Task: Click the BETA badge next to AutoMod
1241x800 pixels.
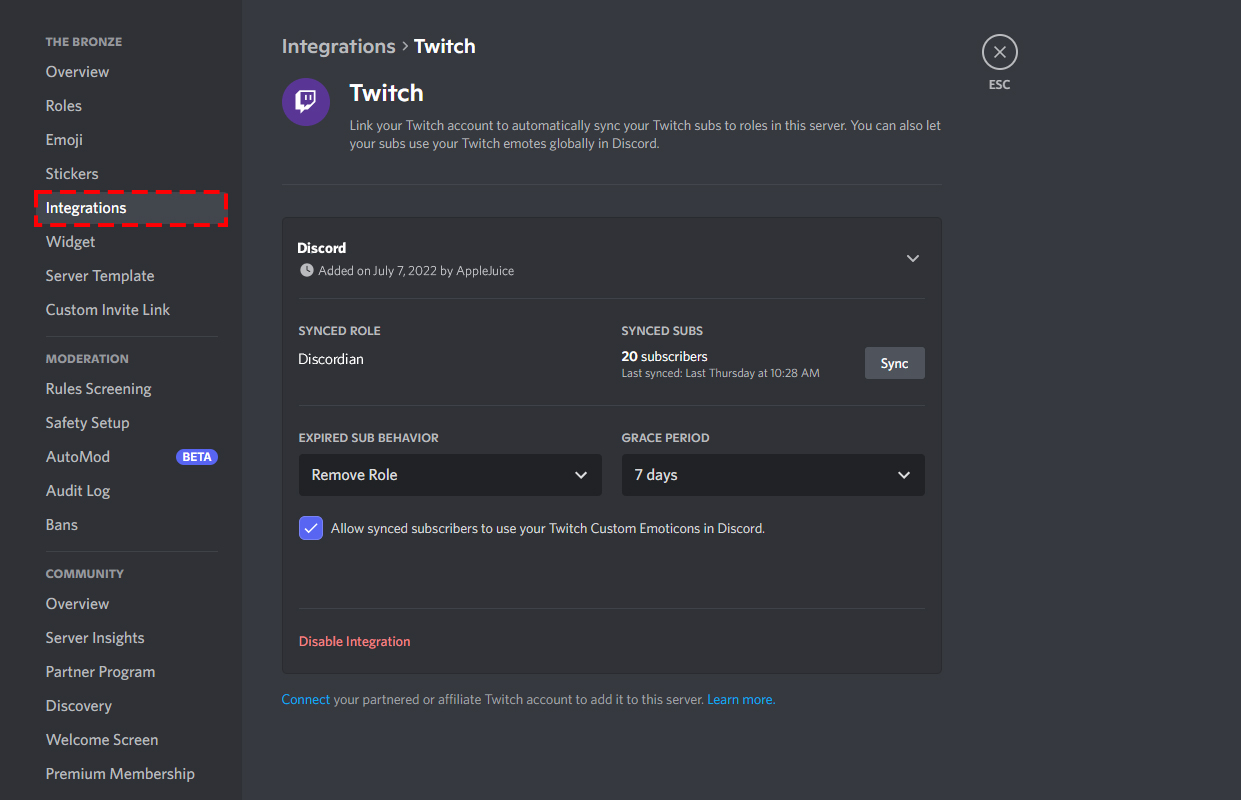Action: pyautogui.click(x=197, y=457)
